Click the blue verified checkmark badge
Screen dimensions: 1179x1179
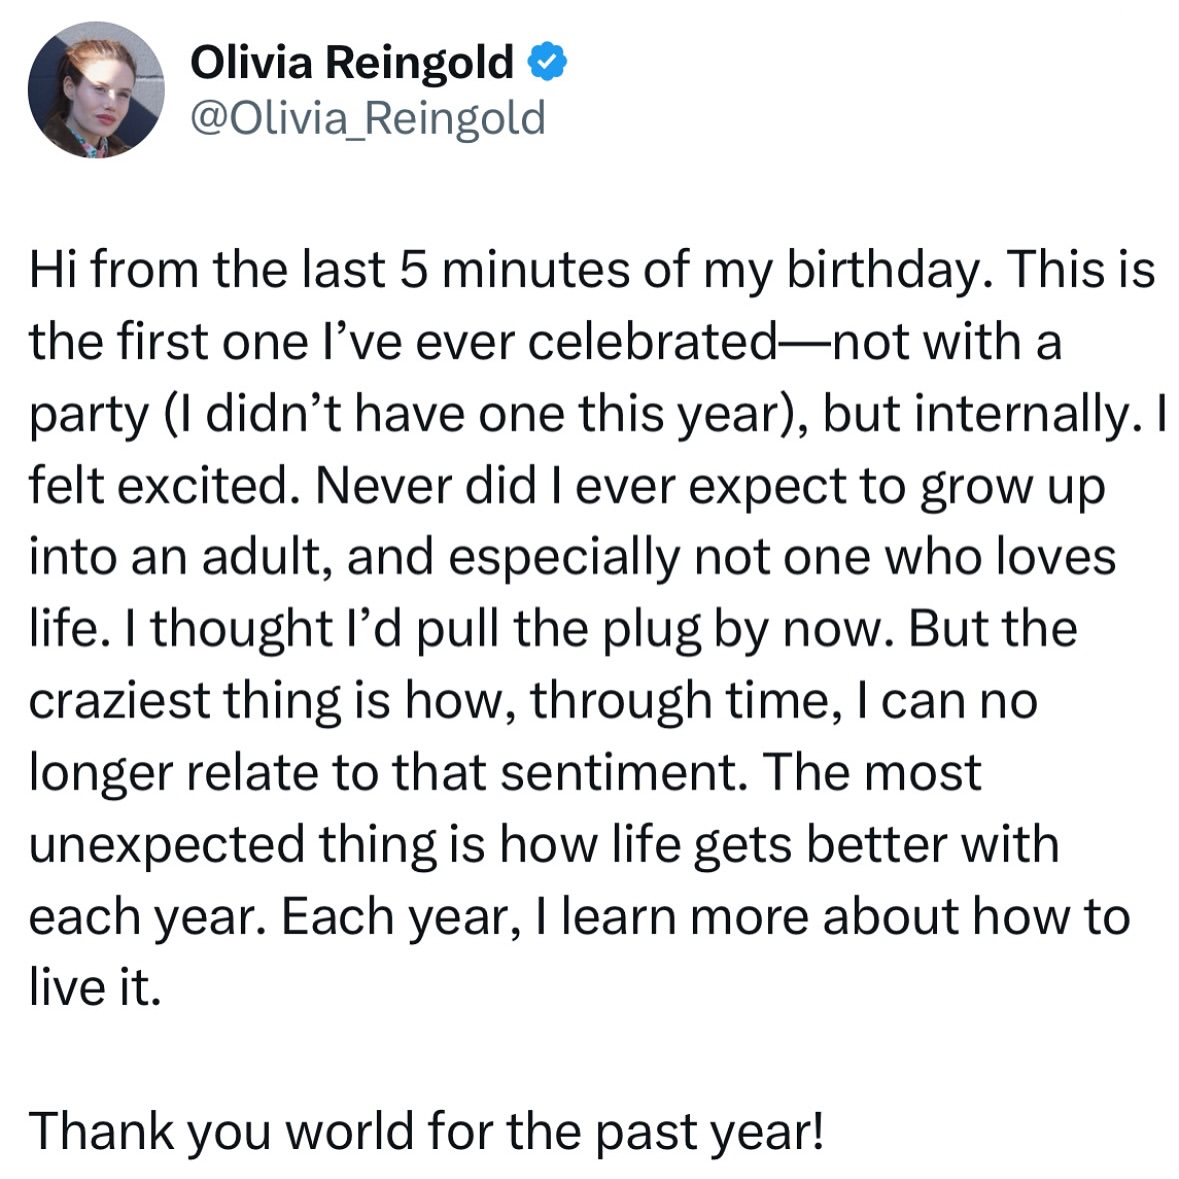(x=547, y=62)
